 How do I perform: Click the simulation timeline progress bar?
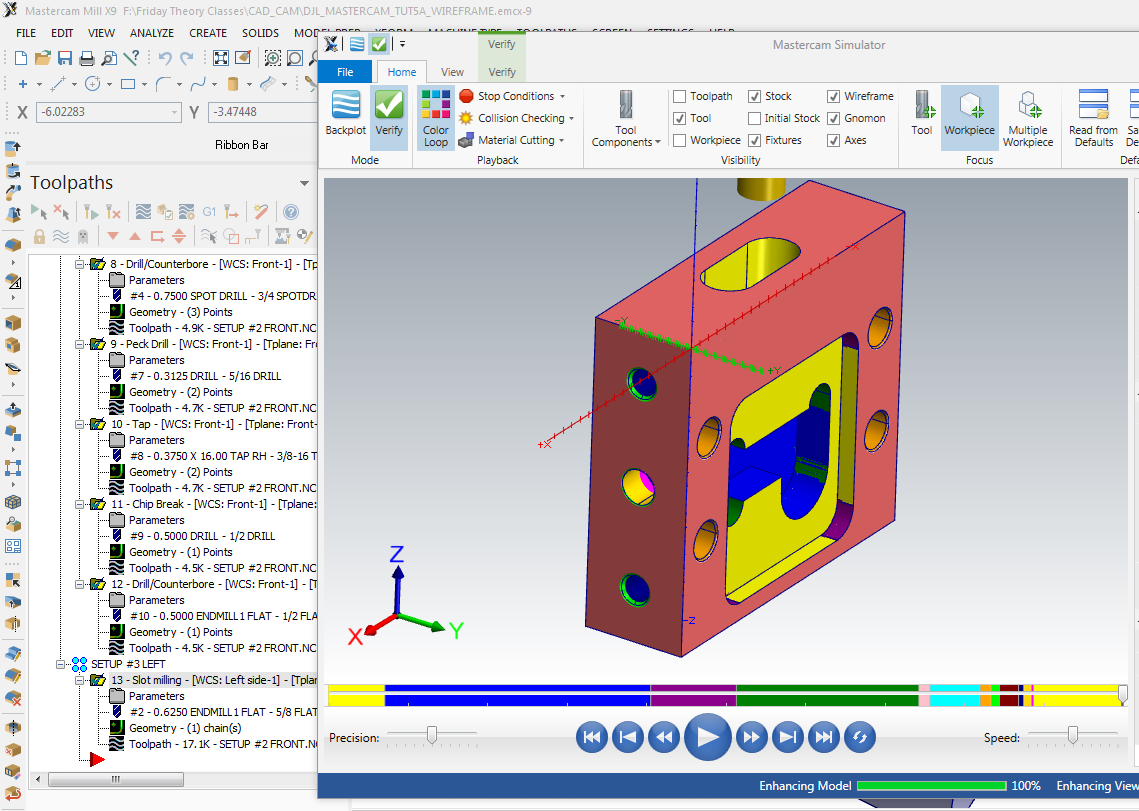[725, 695]
